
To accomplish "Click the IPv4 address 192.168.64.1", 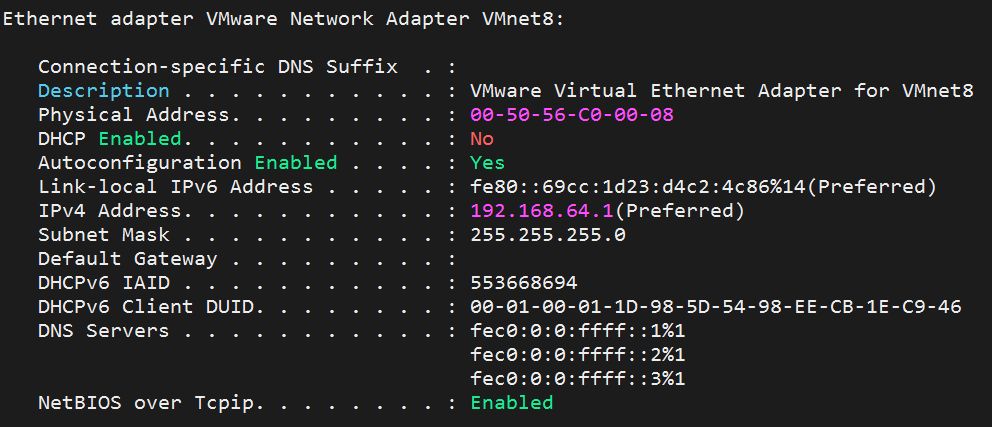I will pyautogui.click(x=542, y=211).
